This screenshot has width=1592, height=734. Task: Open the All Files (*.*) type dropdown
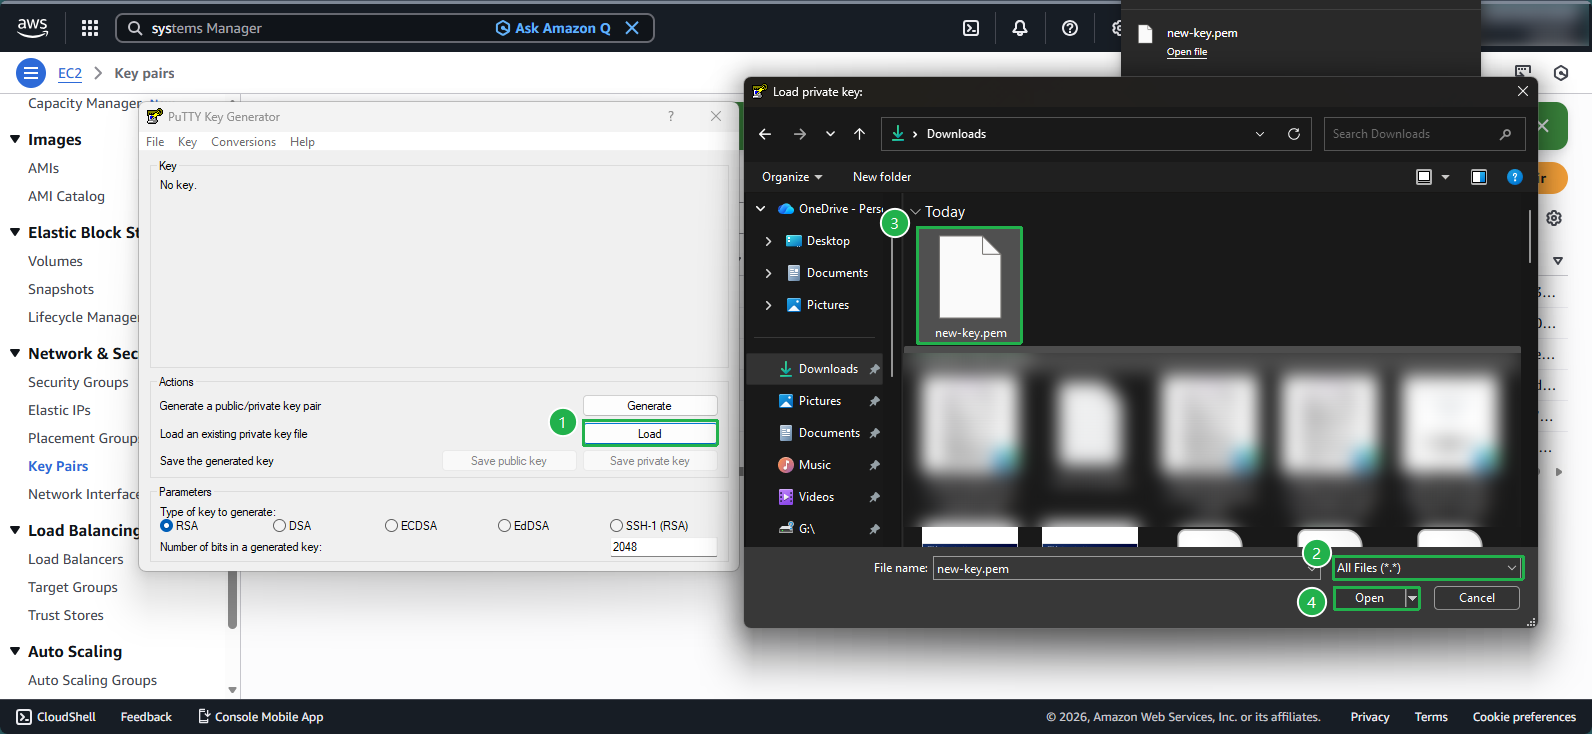1427,568
